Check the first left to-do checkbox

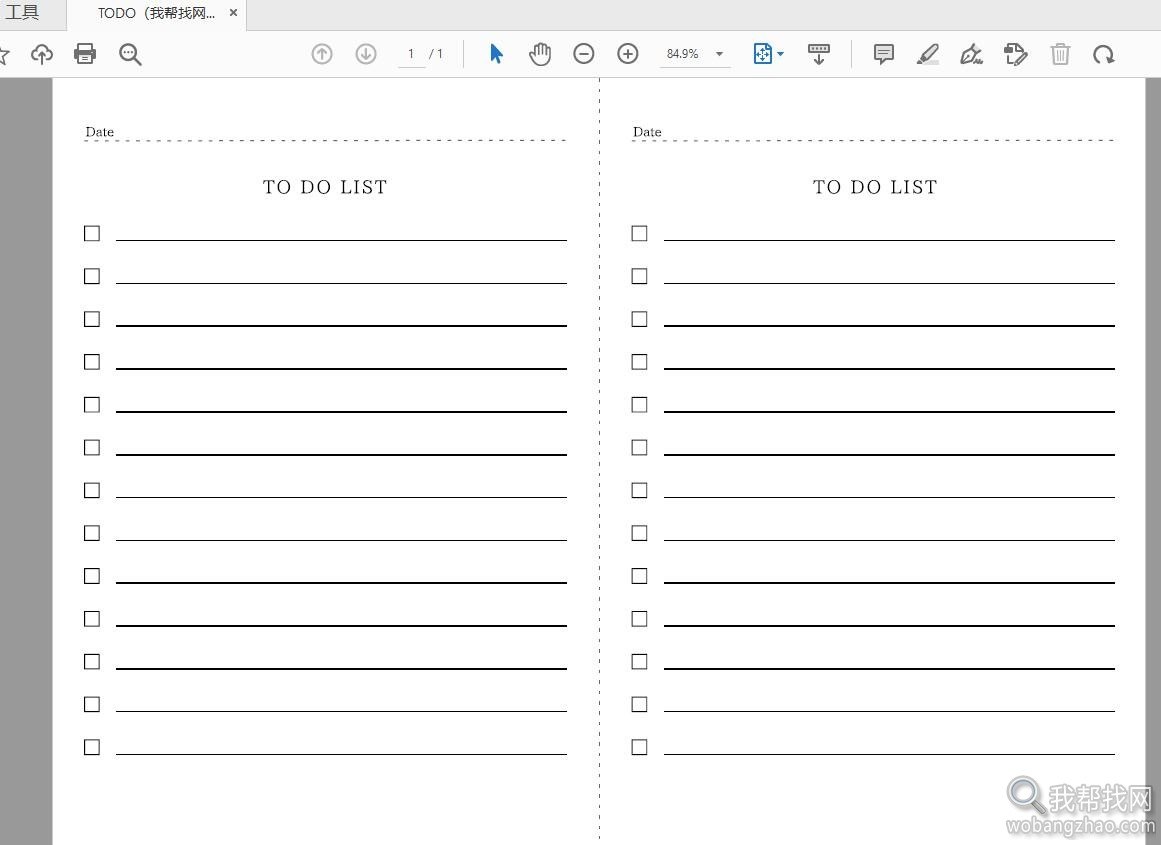click(92, 233)
